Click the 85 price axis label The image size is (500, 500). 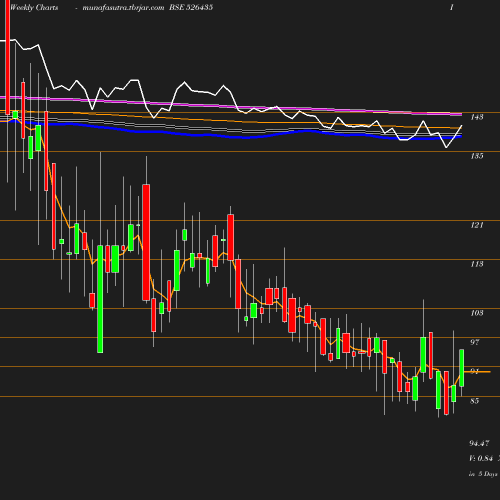point(475,401)
